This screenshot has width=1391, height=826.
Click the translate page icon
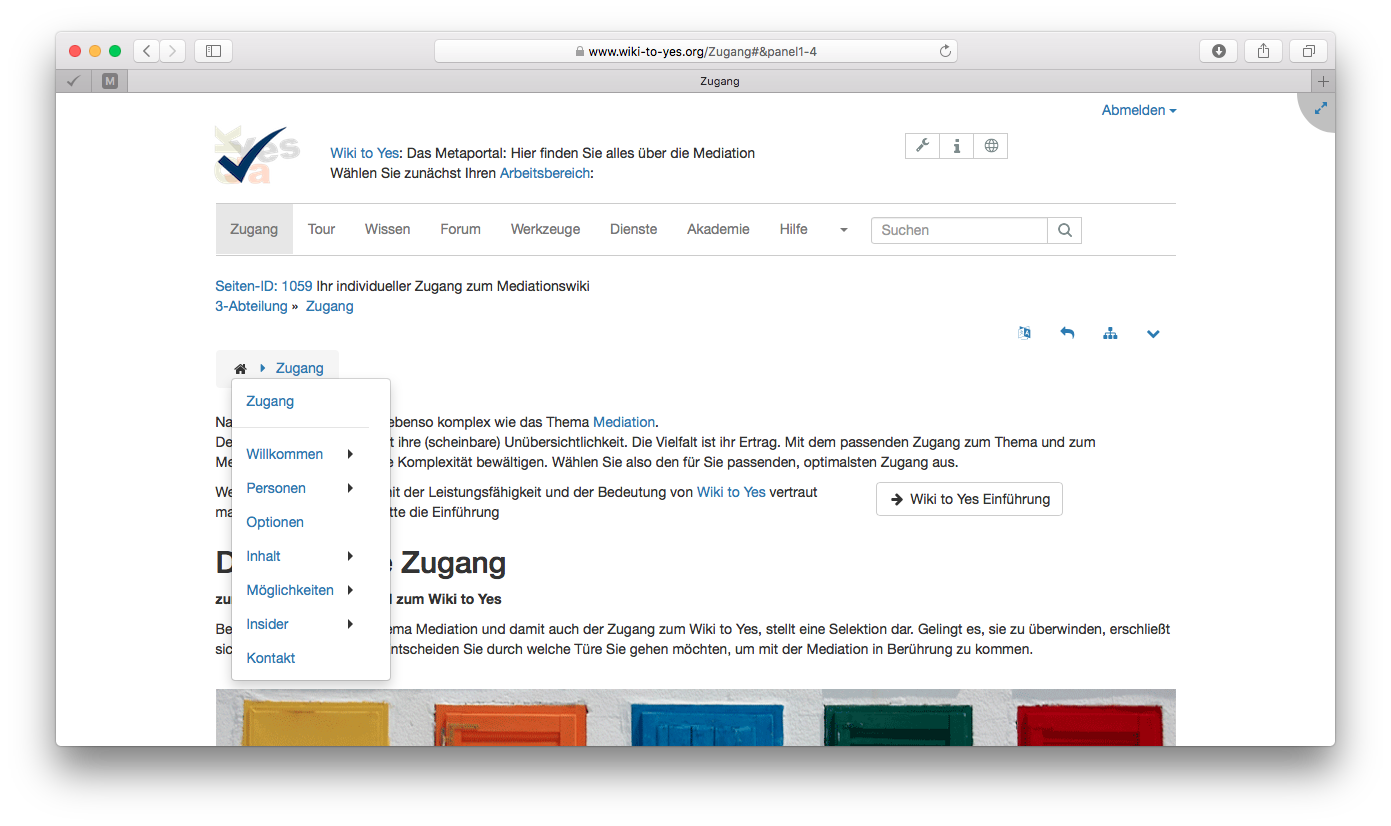(1024, 333)
